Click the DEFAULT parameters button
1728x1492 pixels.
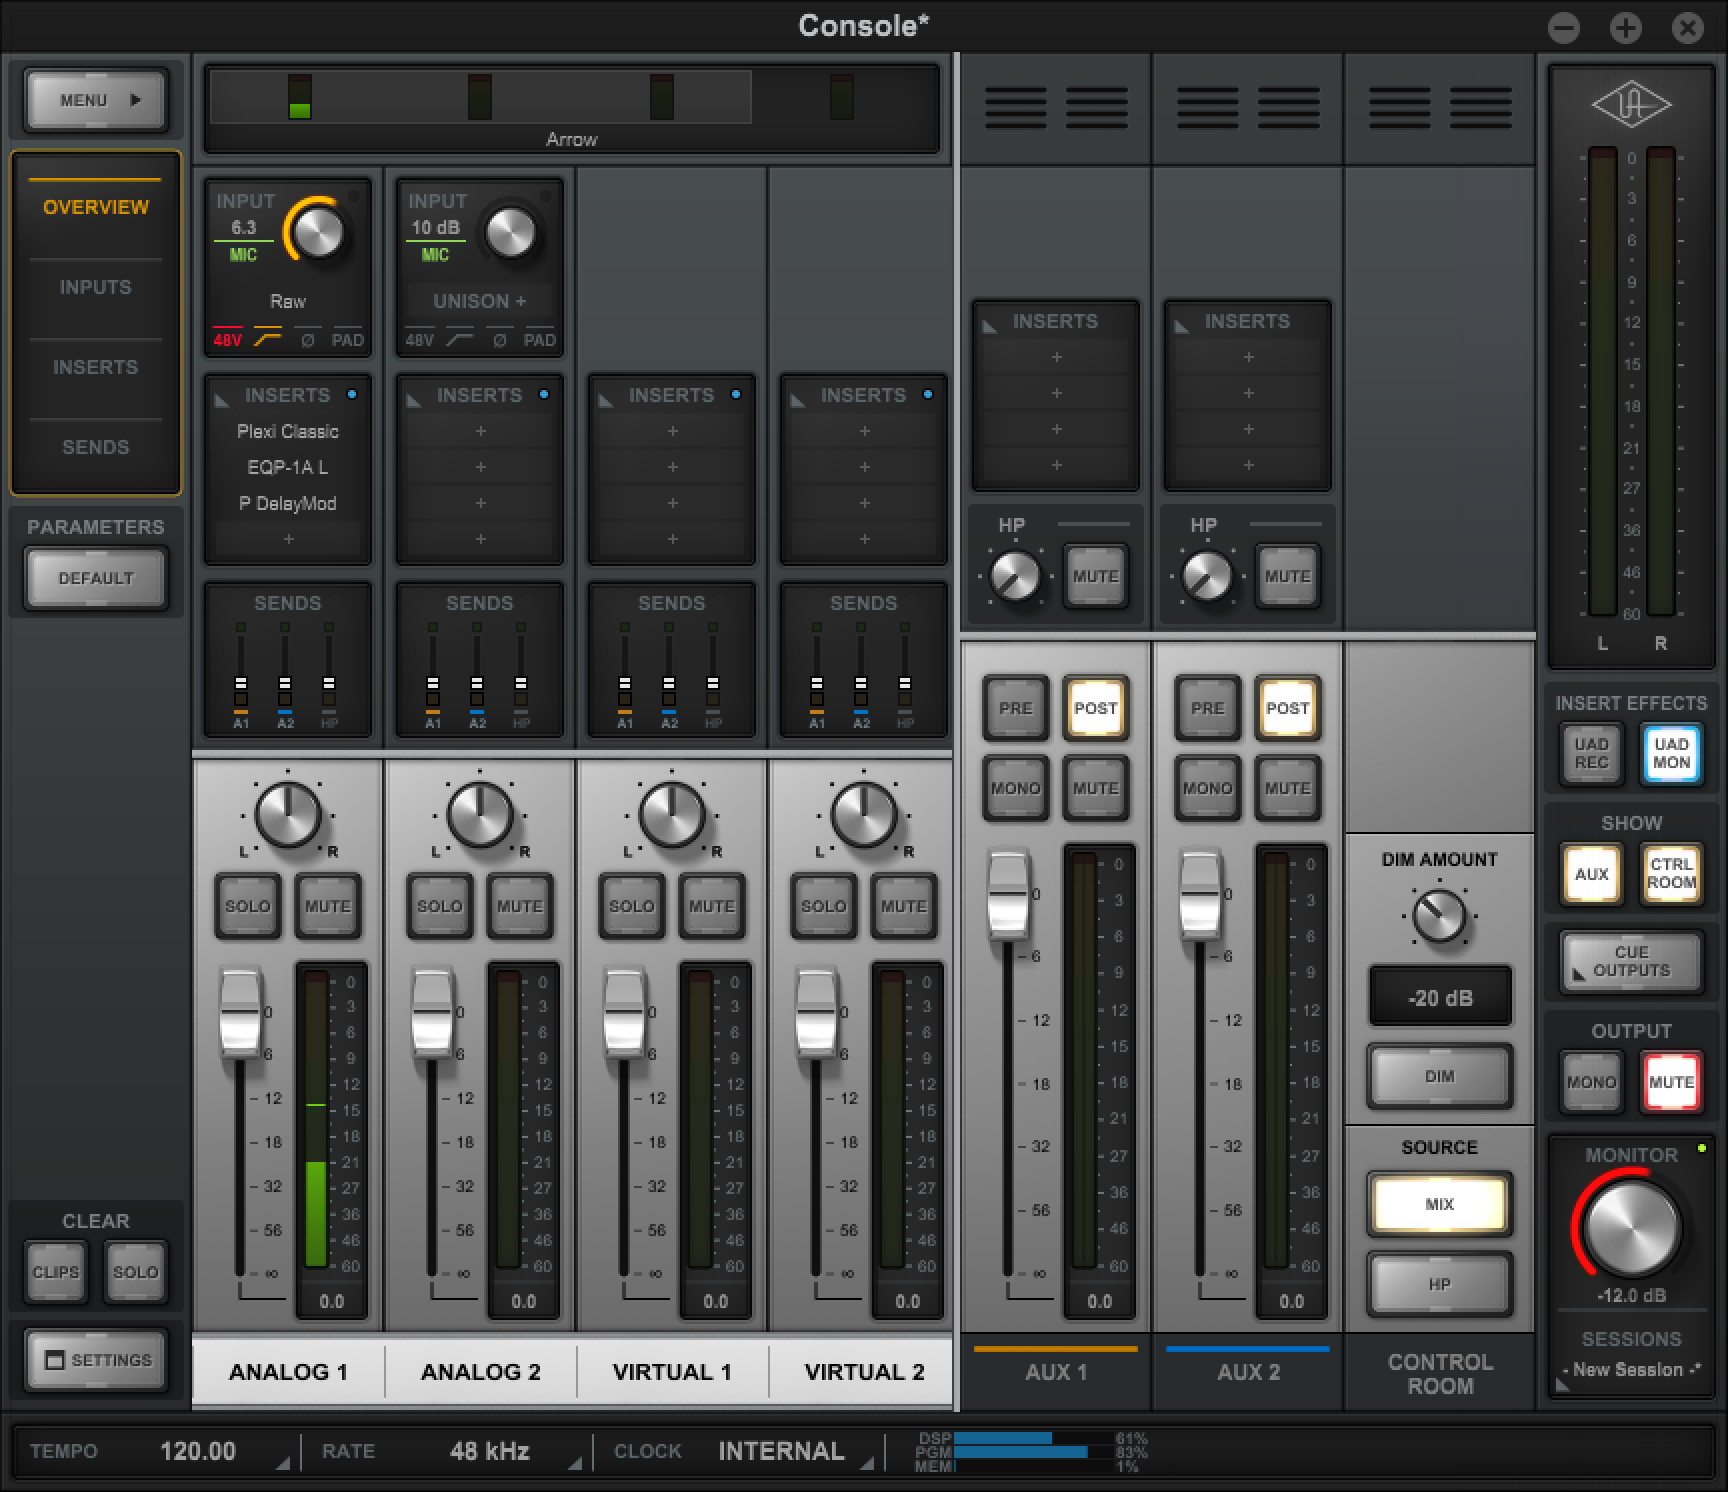(96, 578)
